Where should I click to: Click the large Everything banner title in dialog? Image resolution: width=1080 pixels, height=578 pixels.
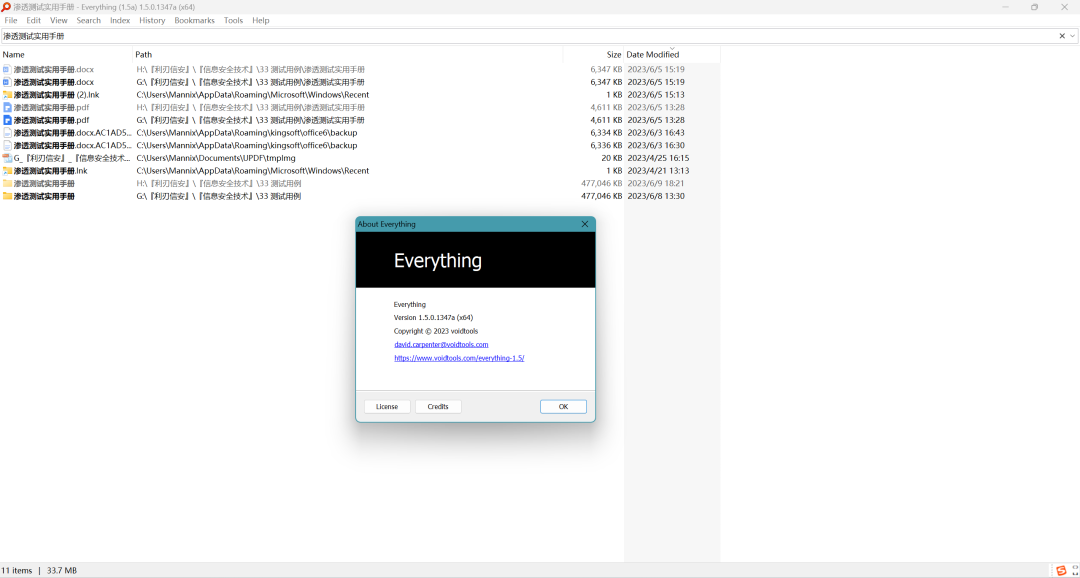click(437, 260)
